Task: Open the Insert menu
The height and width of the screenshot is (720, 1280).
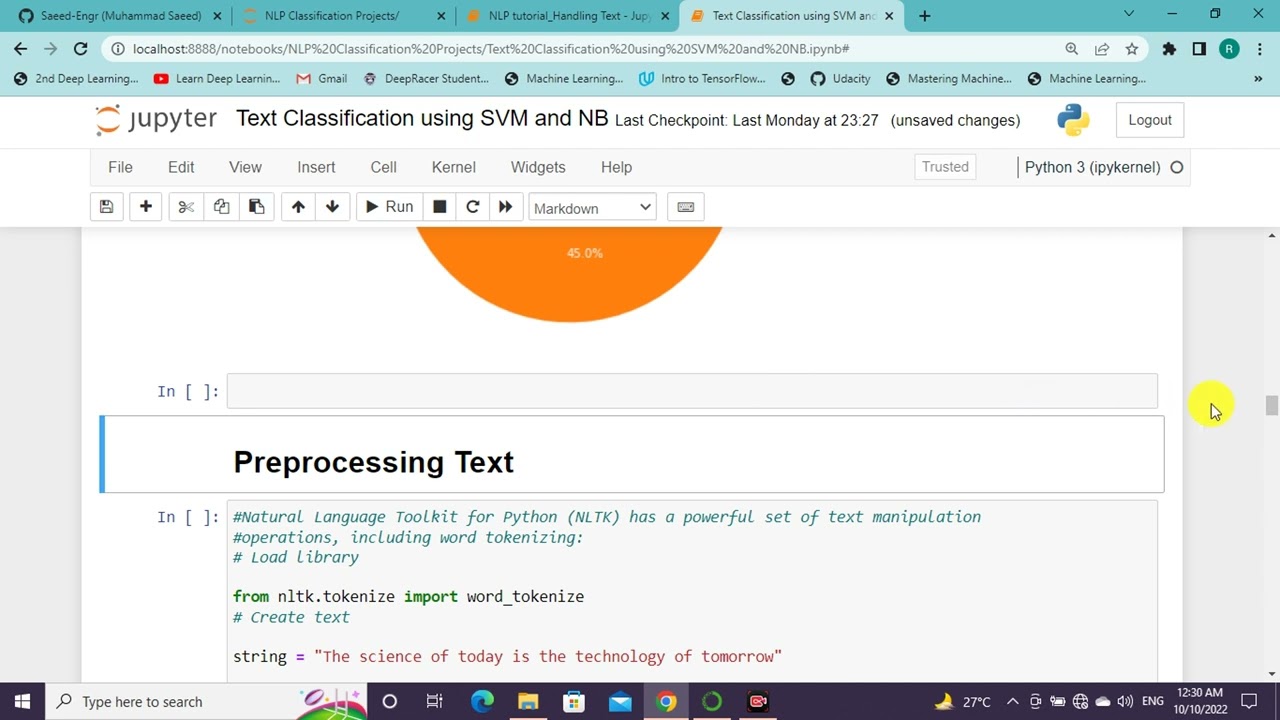Action: click(x=316, y=167)
